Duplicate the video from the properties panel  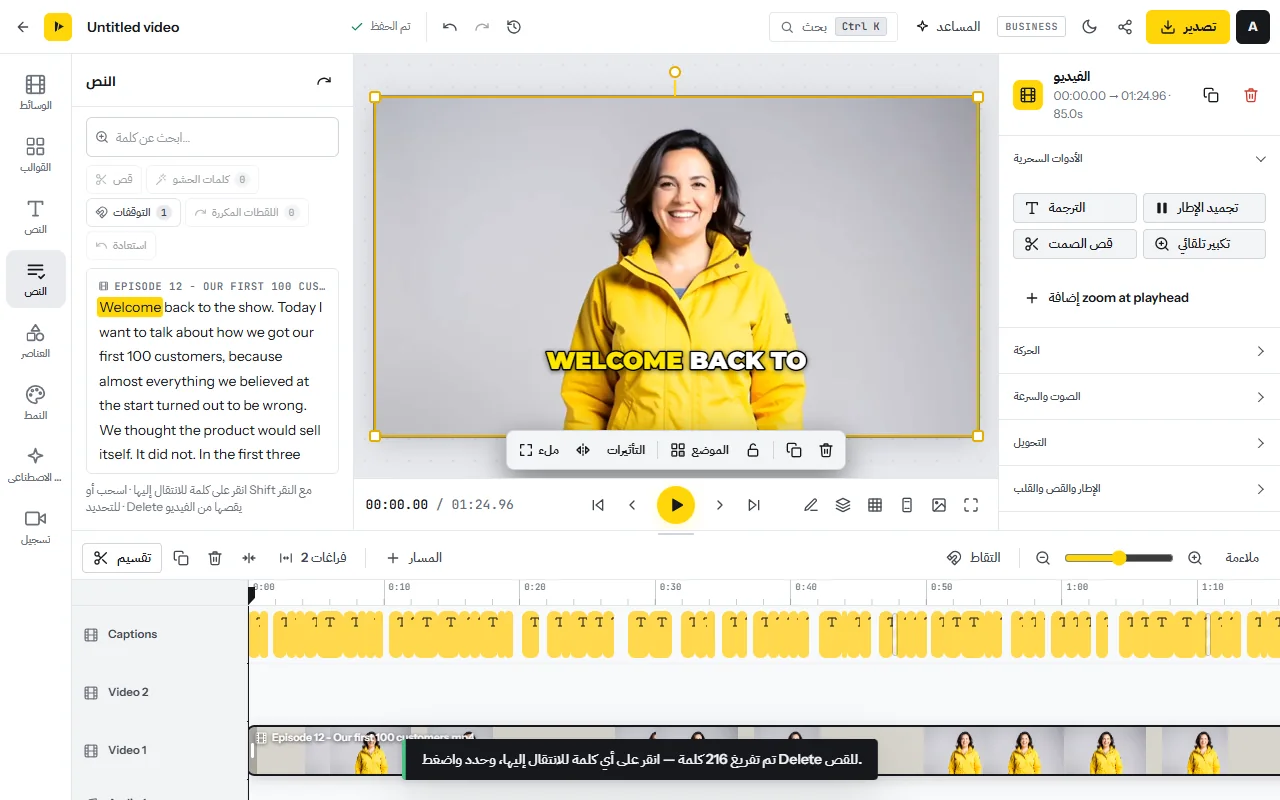tap(1211, 95)
